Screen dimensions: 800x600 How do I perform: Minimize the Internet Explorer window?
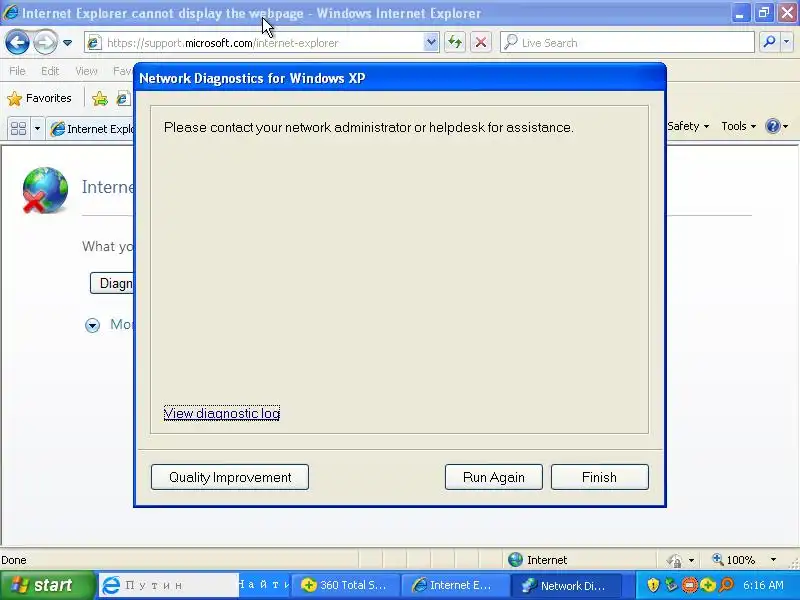point(739,13)
